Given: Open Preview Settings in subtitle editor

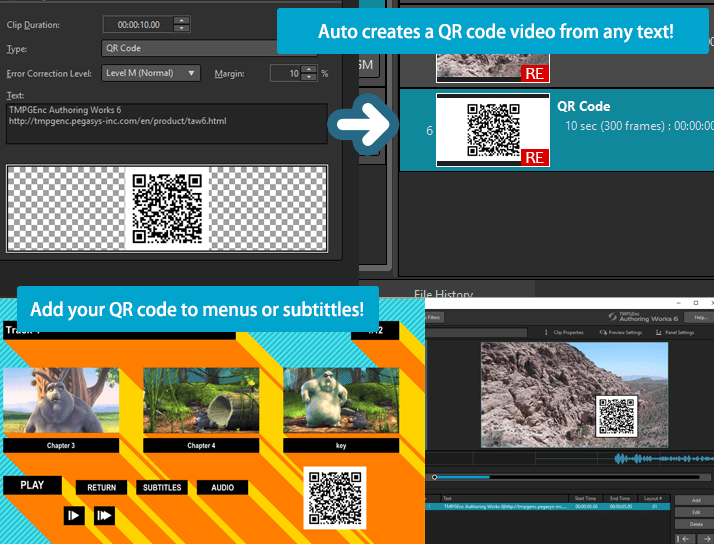Looking at the screenshot, I should point(621,332).
